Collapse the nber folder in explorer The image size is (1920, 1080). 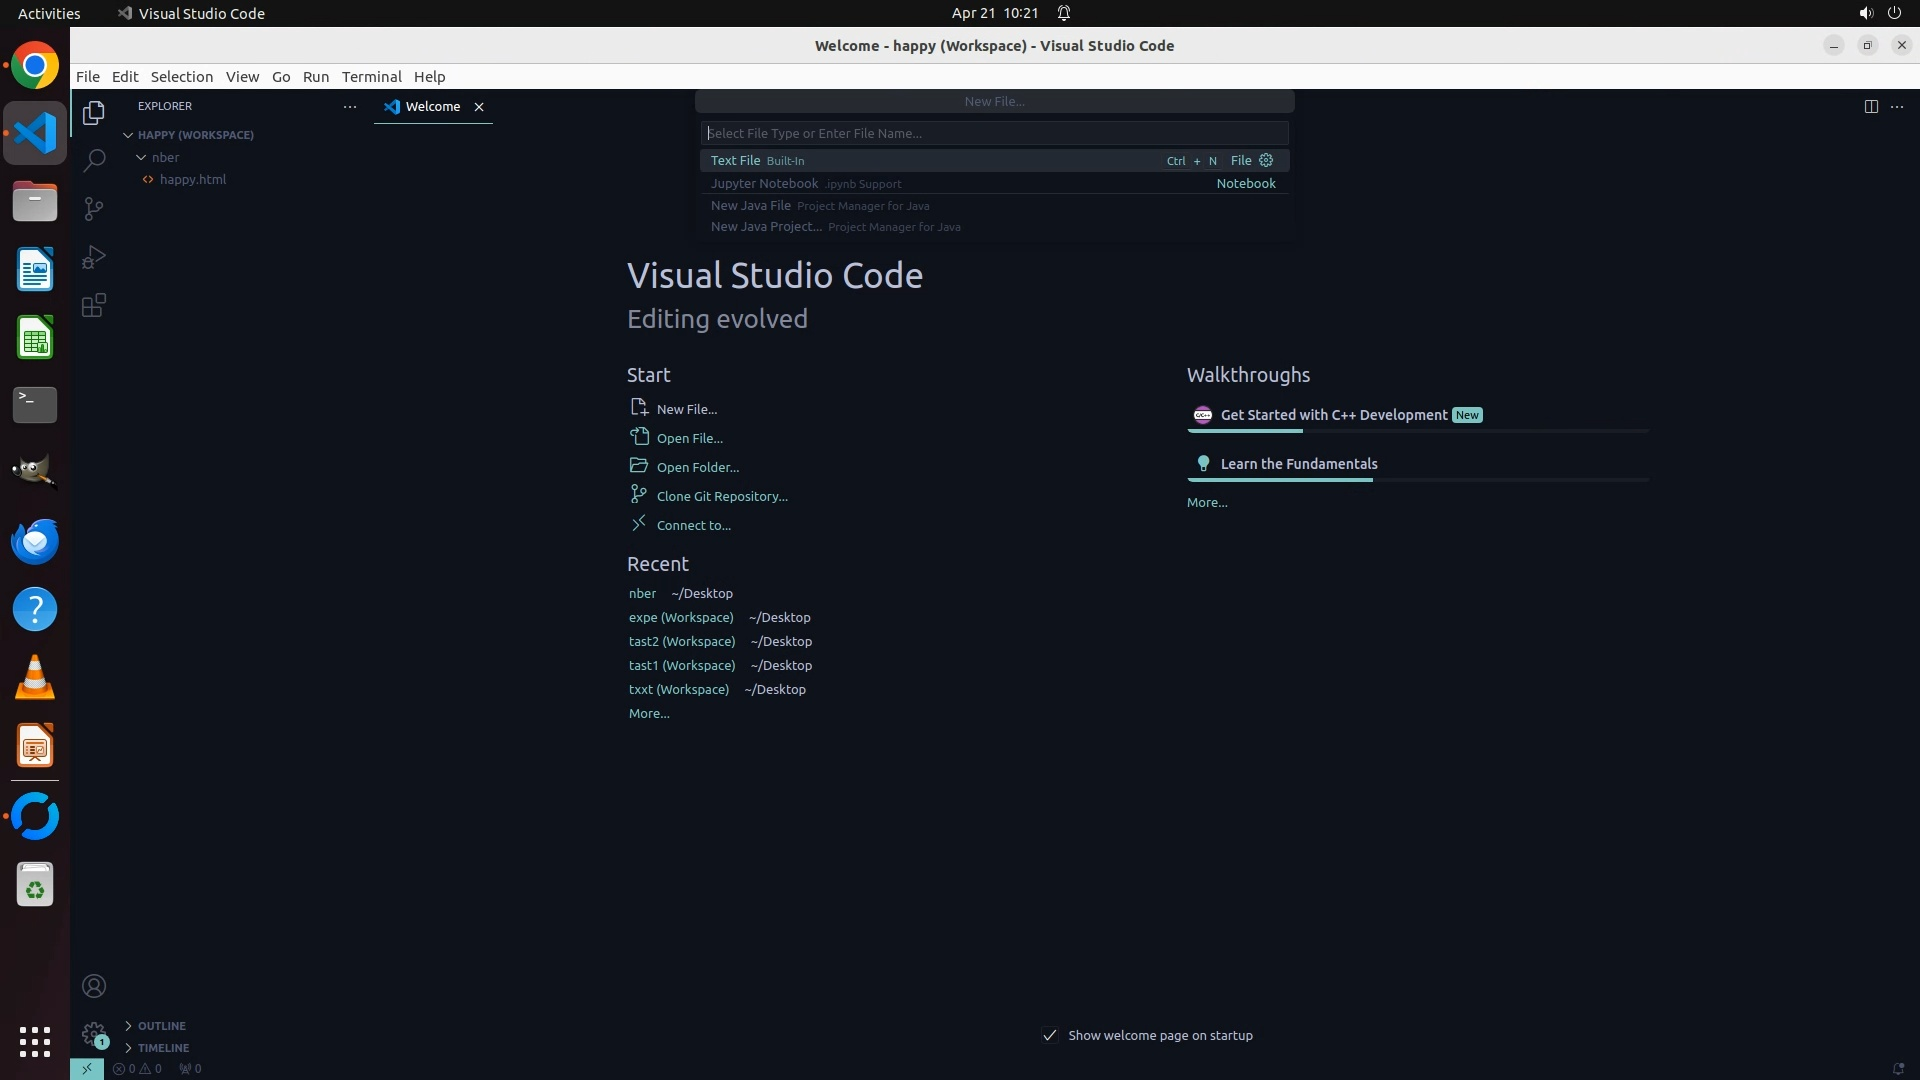pyautogui.click(x=142, y=157)
